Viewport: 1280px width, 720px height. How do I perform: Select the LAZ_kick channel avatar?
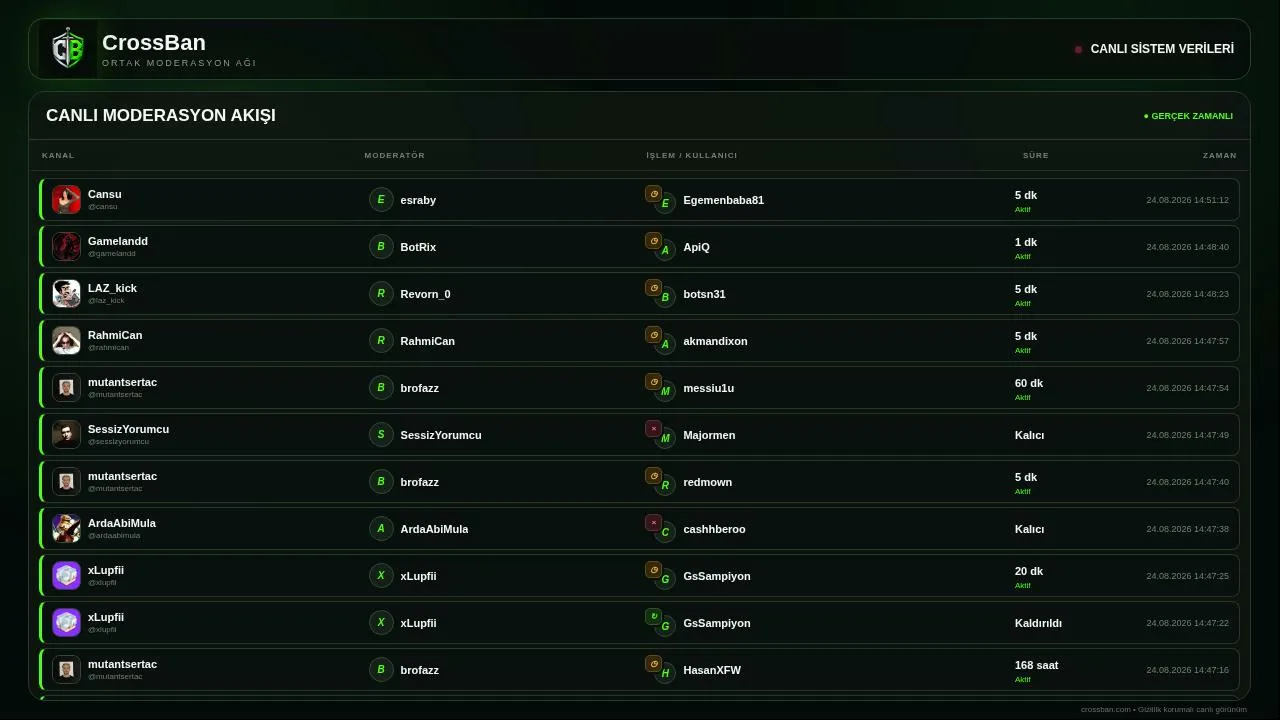(x=66, y=293)
